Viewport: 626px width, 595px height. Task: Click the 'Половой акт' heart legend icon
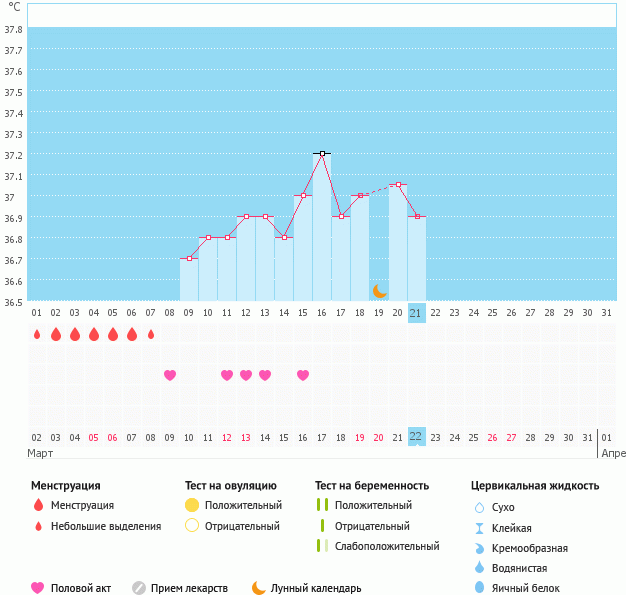tap(38, 588)
